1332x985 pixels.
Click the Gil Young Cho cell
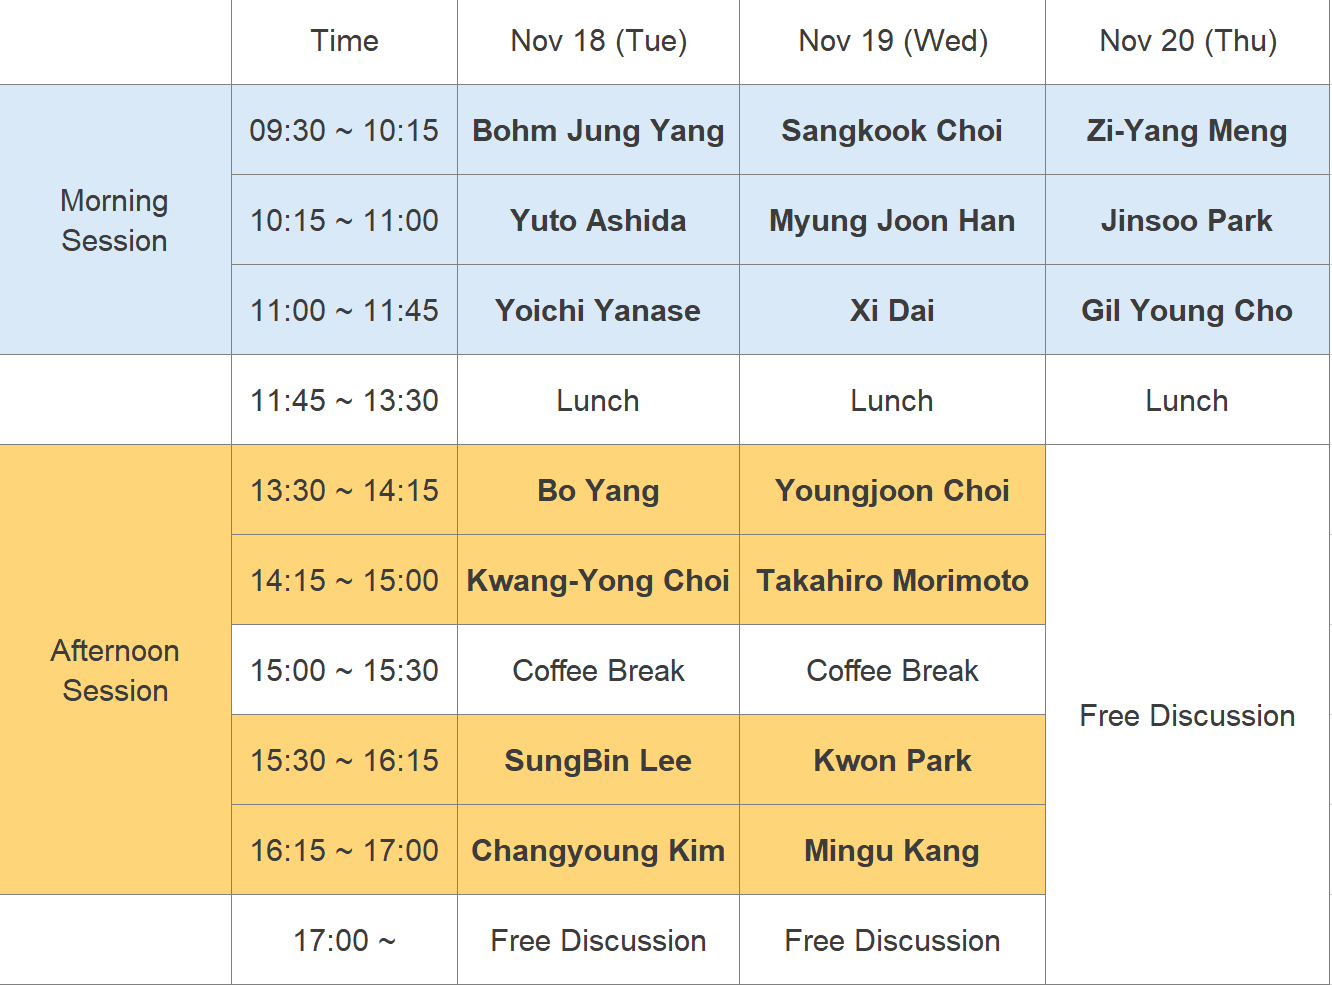1187,311
